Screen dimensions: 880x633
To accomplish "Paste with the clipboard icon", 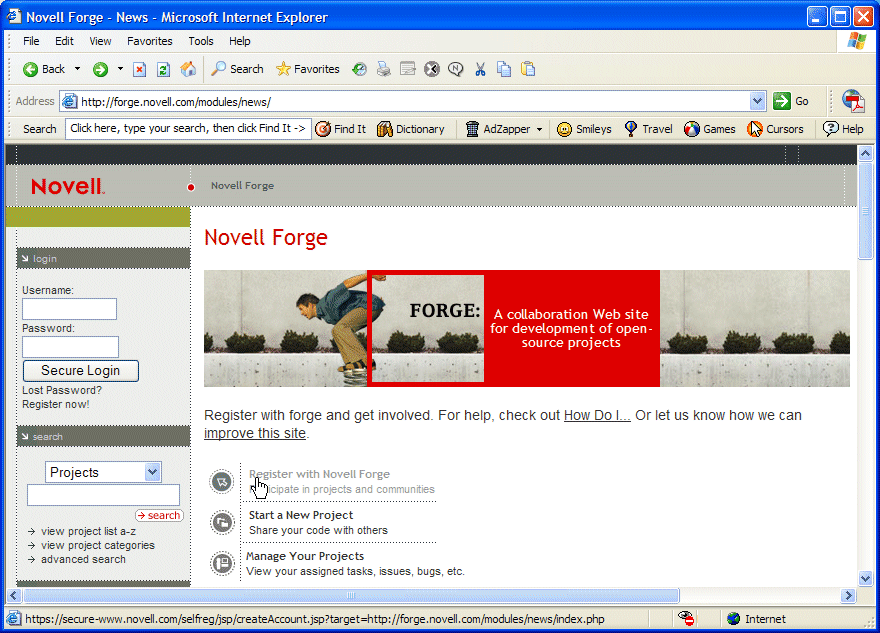I will (x=528, y=69).
